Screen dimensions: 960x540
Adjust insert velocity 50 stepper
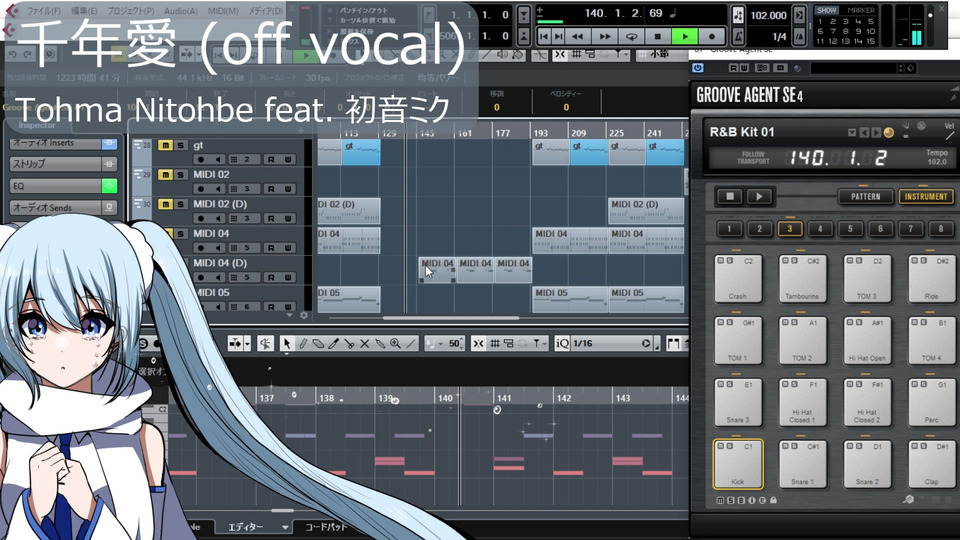[462, 343]
